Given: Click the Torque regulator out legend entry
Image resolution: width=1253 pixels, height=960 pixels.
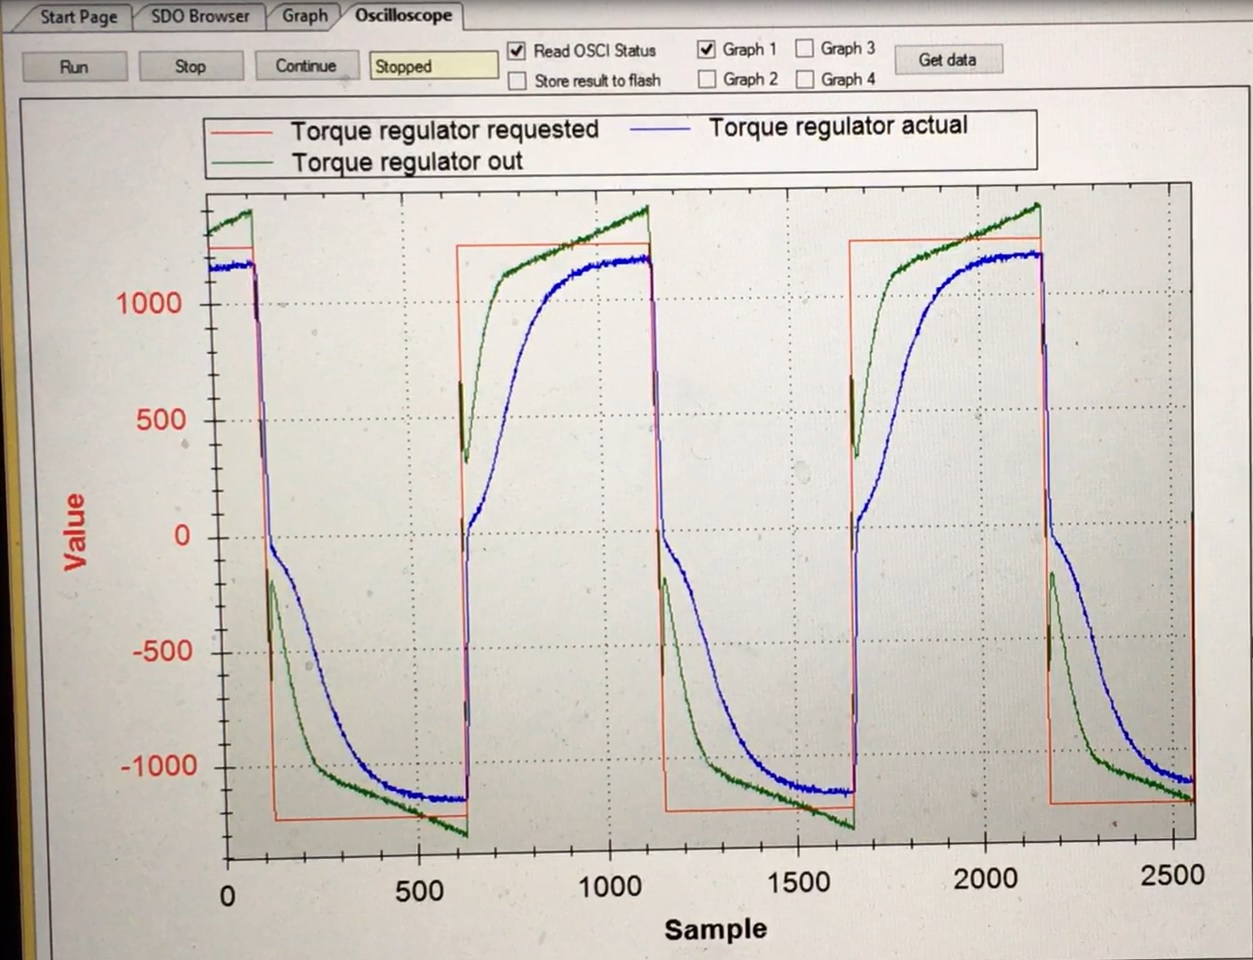Looking at the screenshot, I should [x=406, y=162].
